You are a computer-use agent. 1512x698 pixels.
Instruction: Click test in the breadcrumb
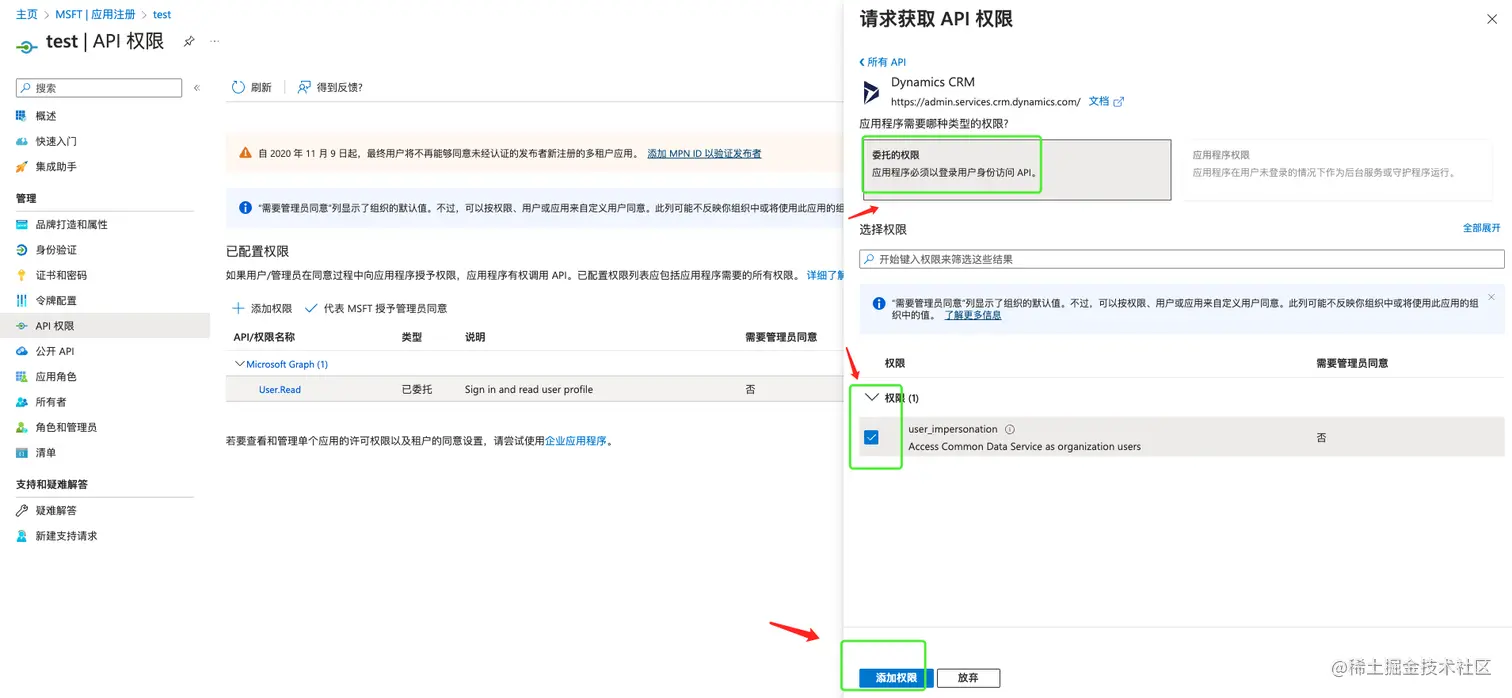point(162,15)
